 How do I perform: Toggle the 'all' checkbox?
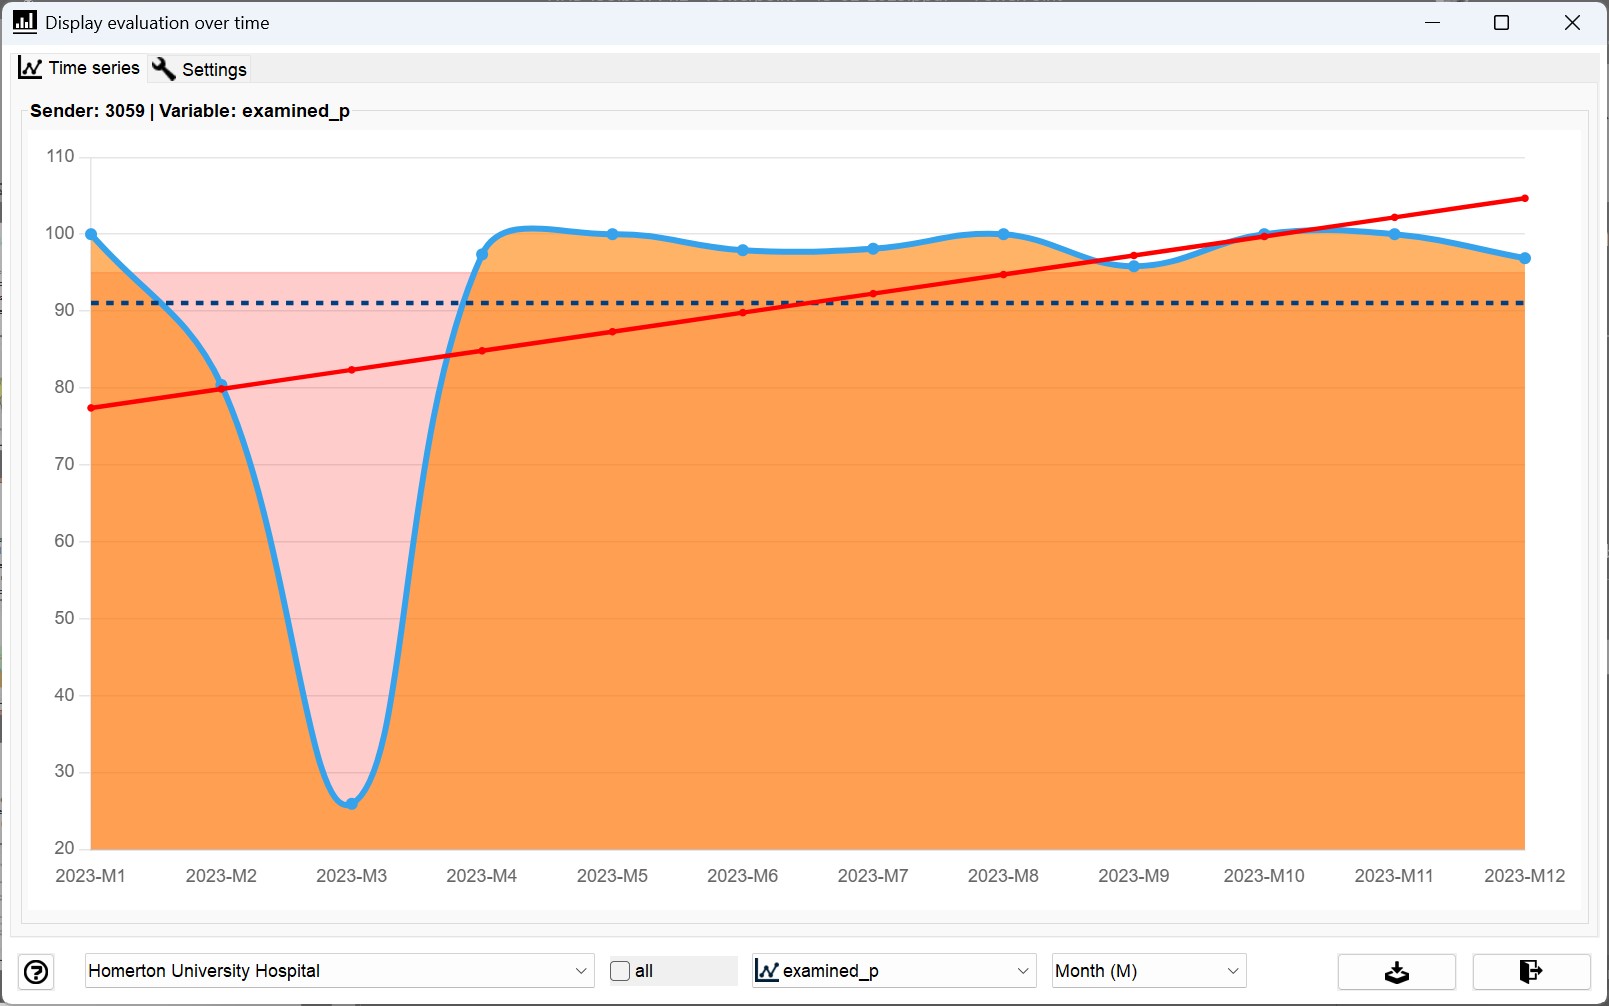click(620, 971)
